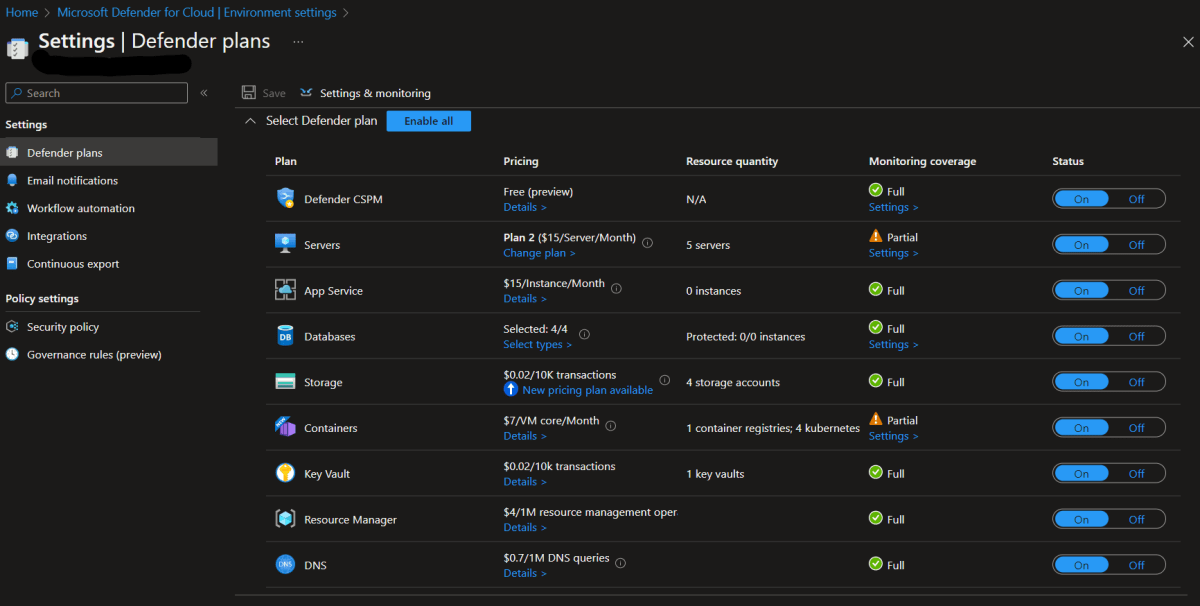The height and width of the screenshot is (606, 1200).
Task: Click info icon next to DNS pricing
Action: [x=620, y=563]
